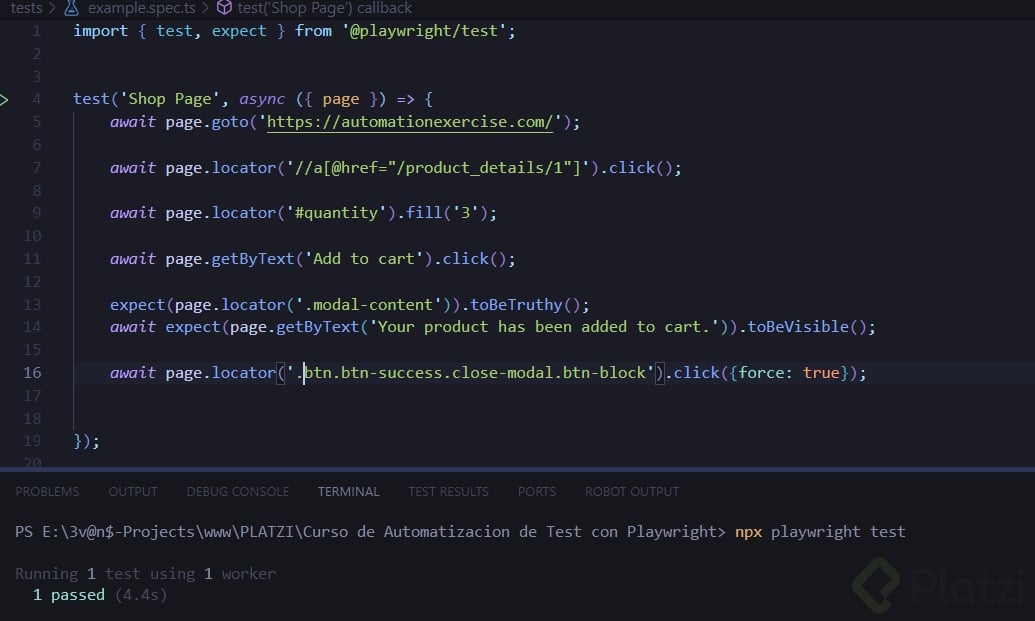Click toBeVisible on line 14

tap(797, 327)
